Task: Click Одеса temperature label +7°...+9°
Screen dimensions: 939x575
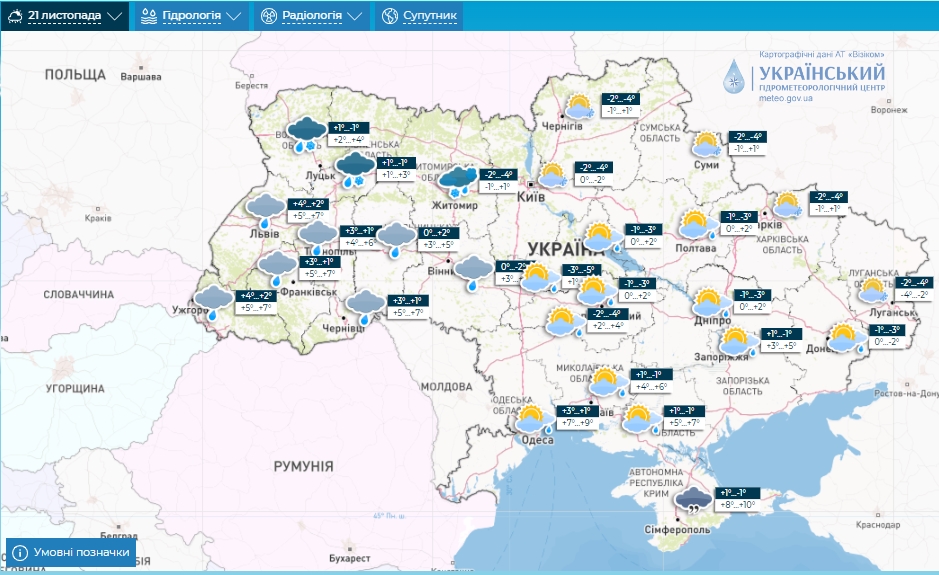Action: (x=577, y=423)
